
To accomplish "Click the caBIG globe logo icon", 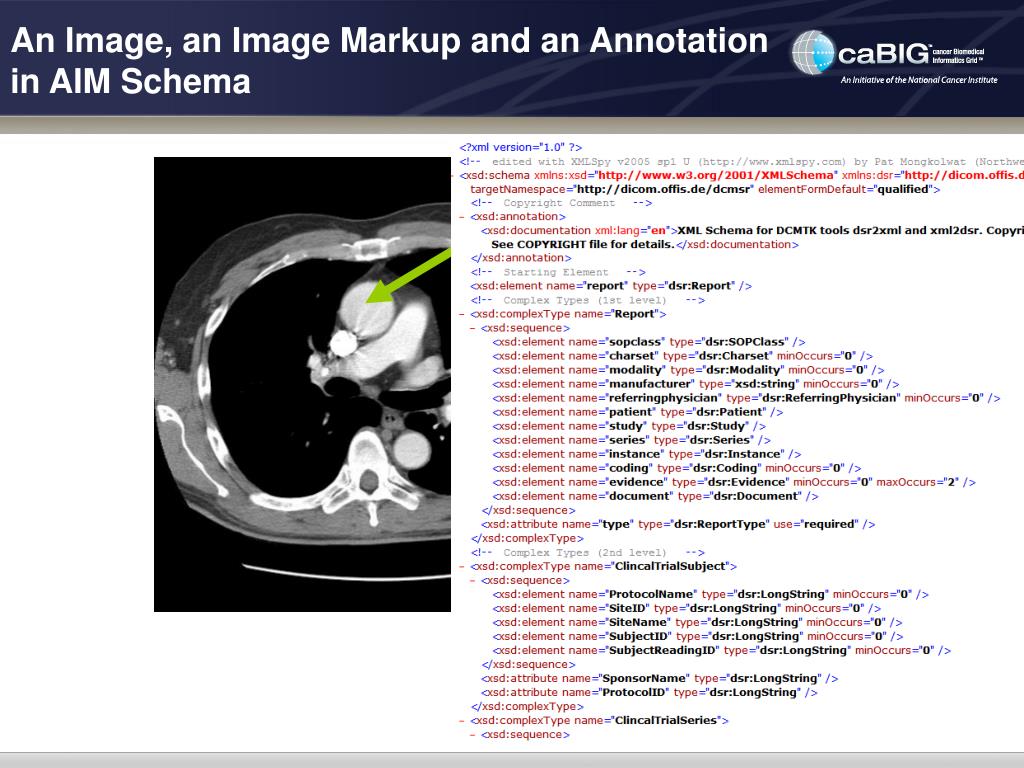I will 813,51.
